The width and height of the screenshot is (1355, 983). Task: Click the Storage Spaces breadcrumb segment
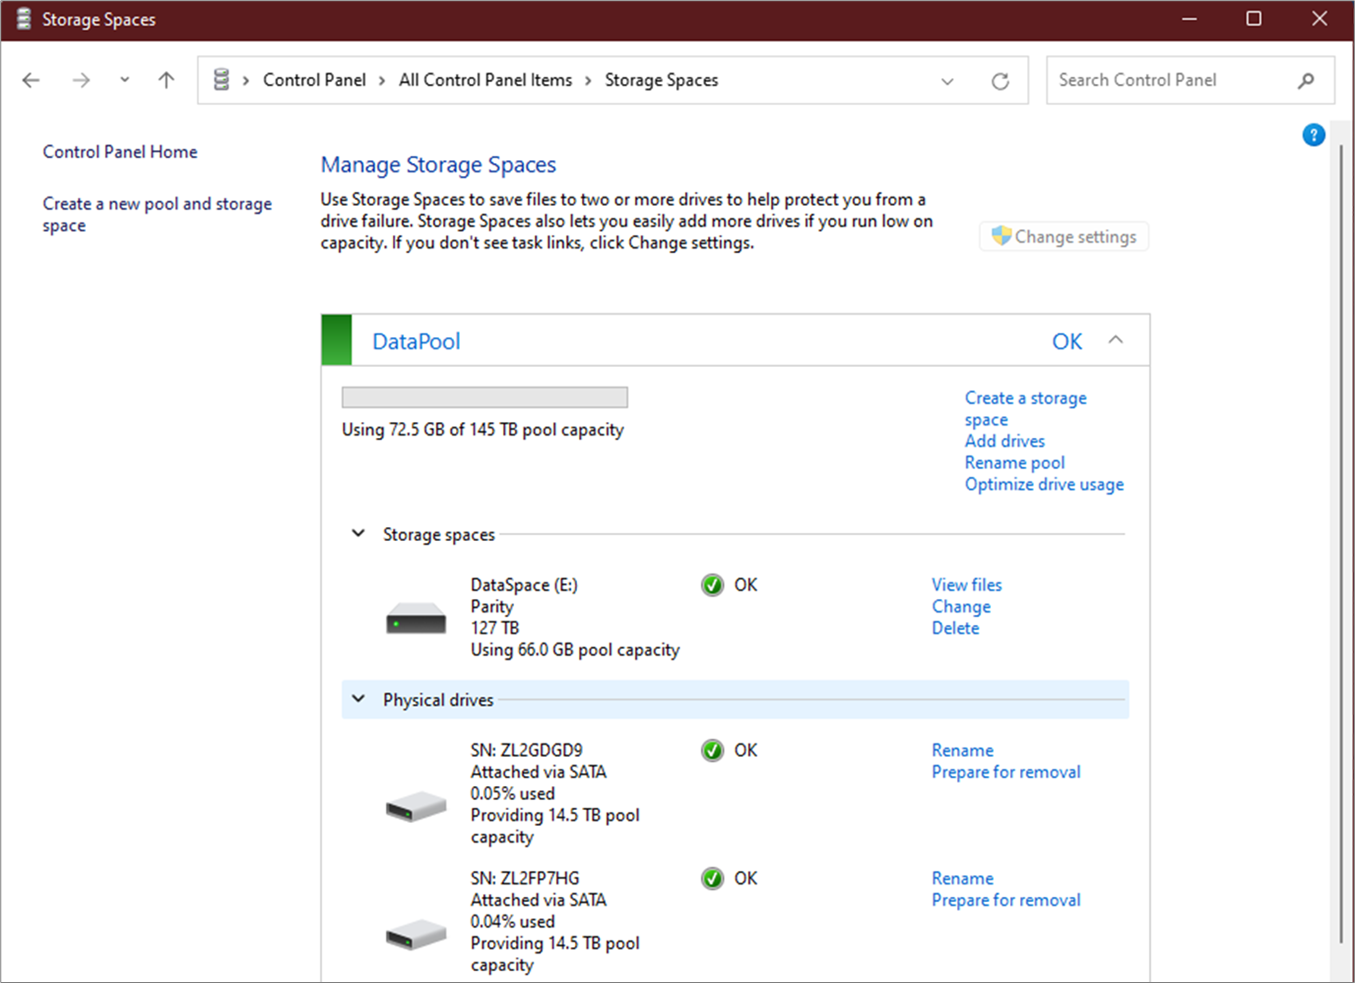tap(661, 80)
